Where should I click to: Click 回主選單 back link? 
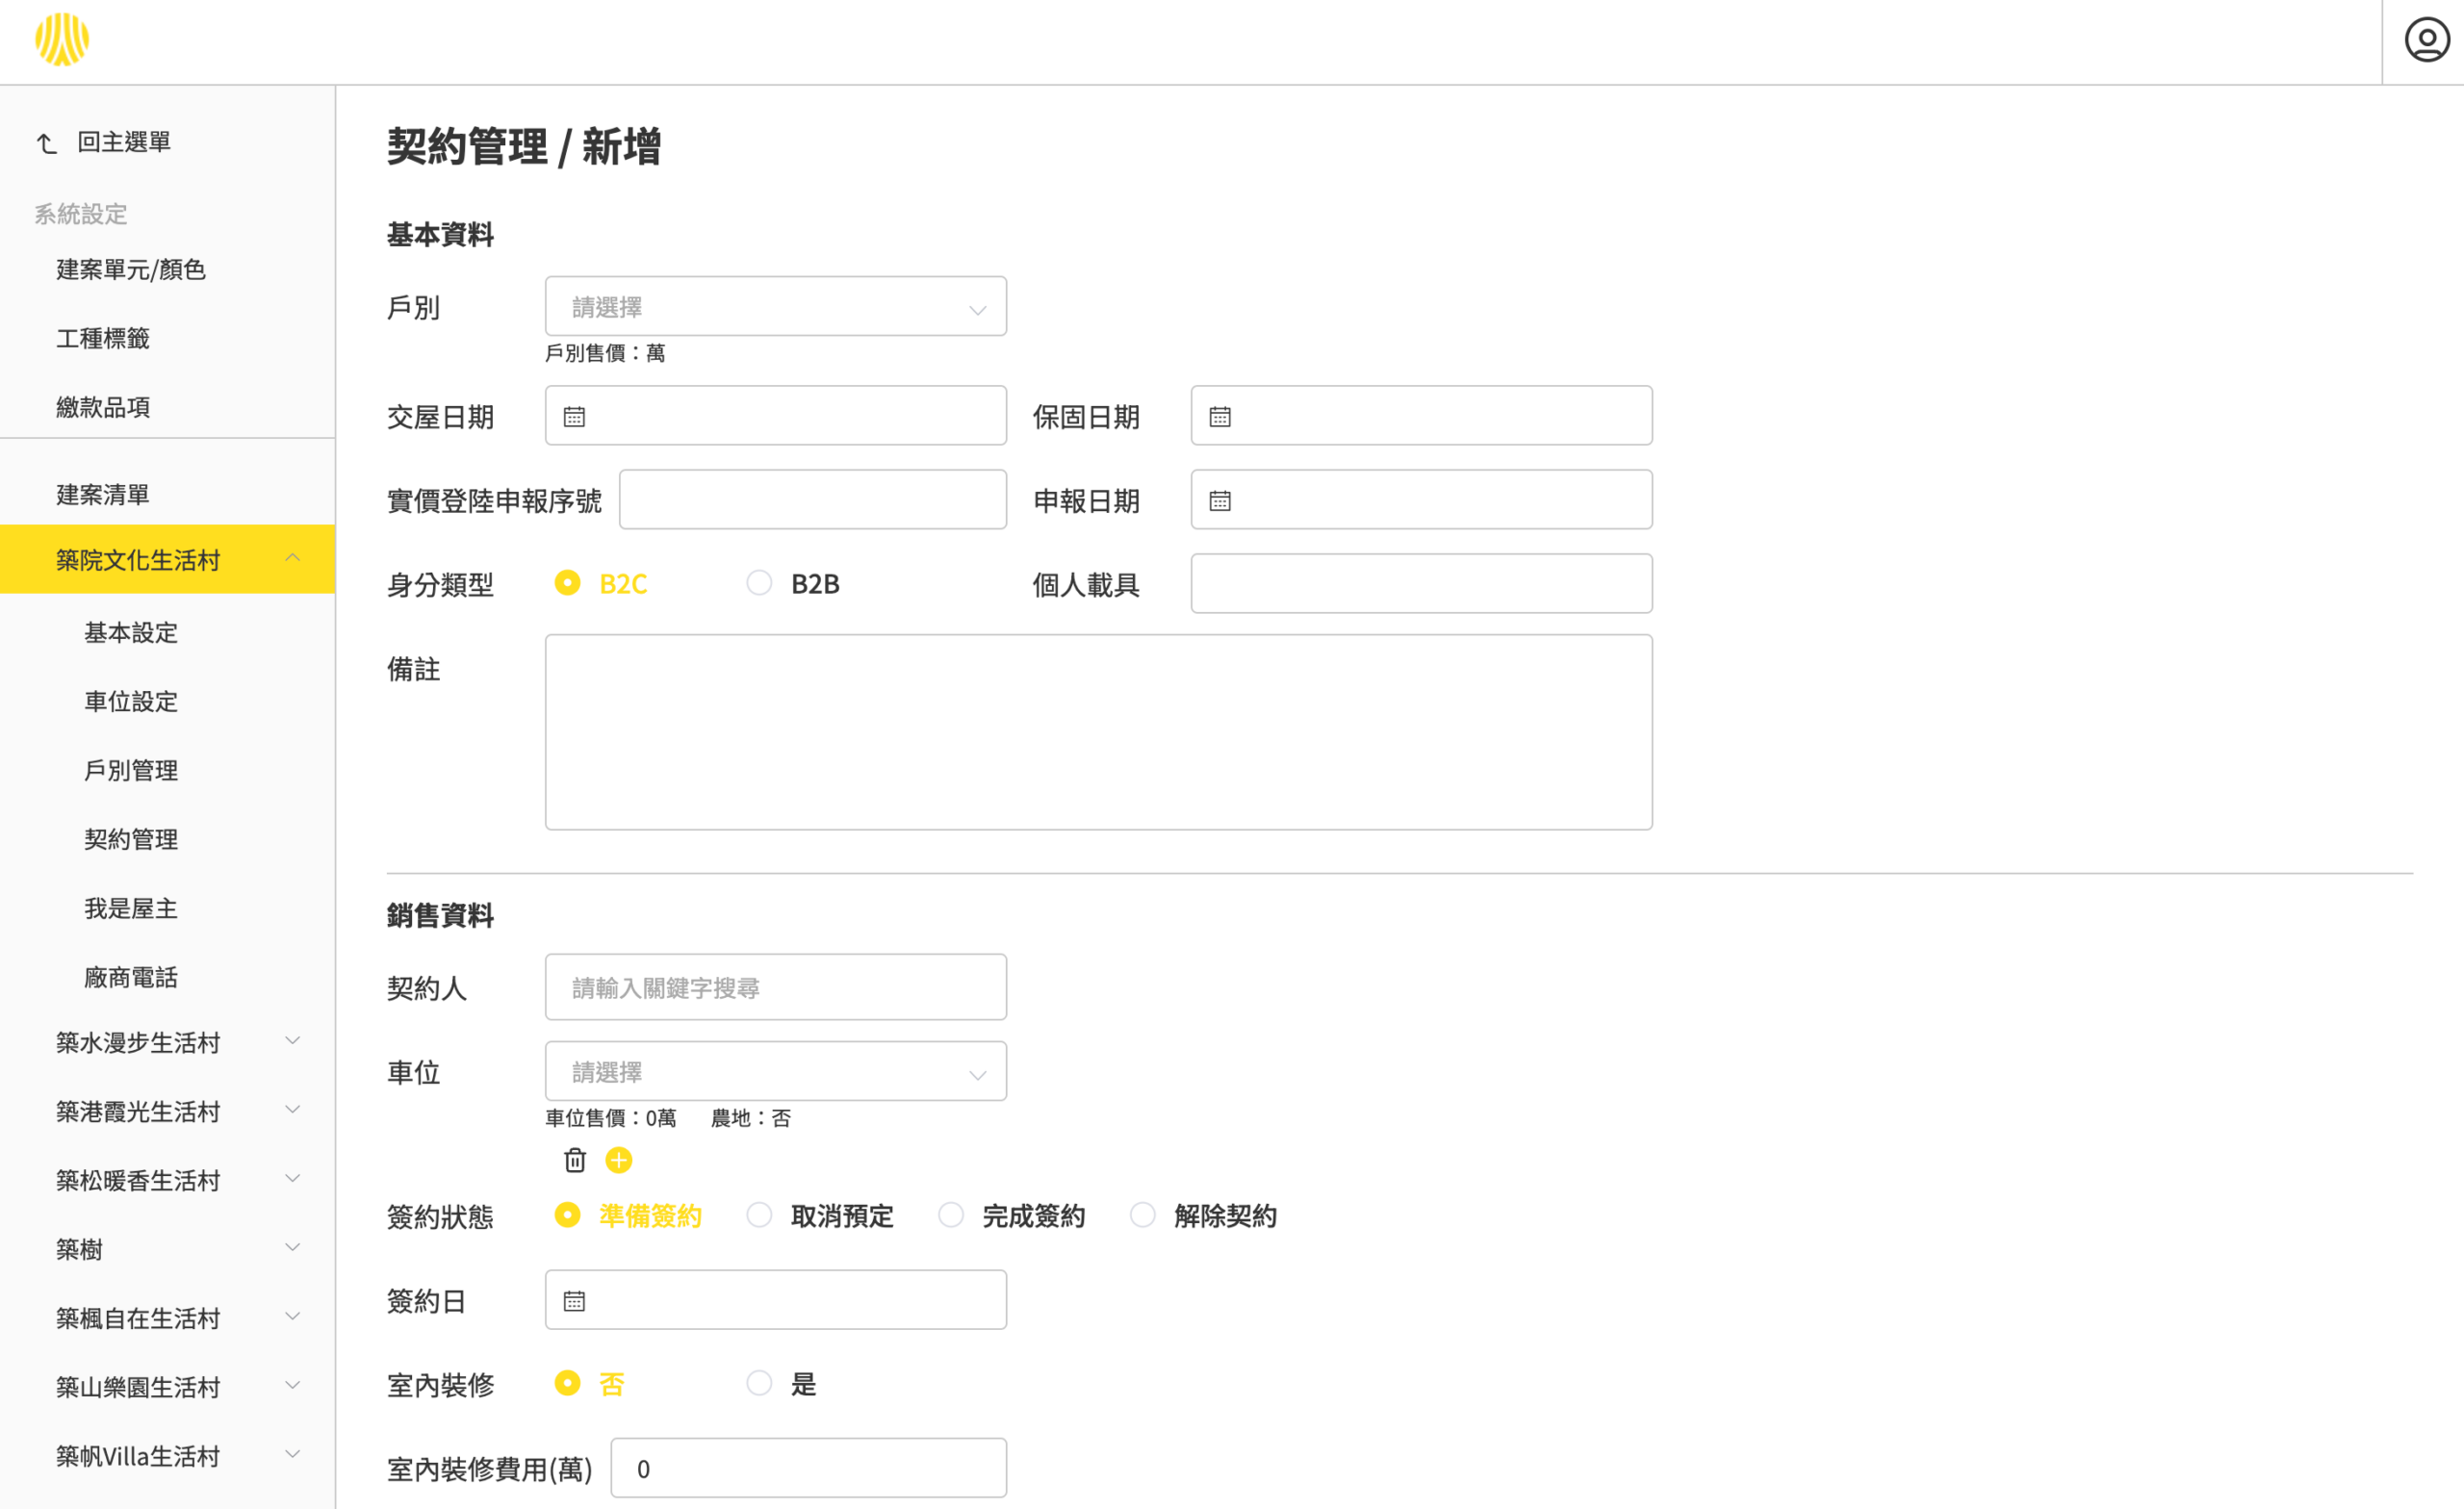(x=122, y=142)
